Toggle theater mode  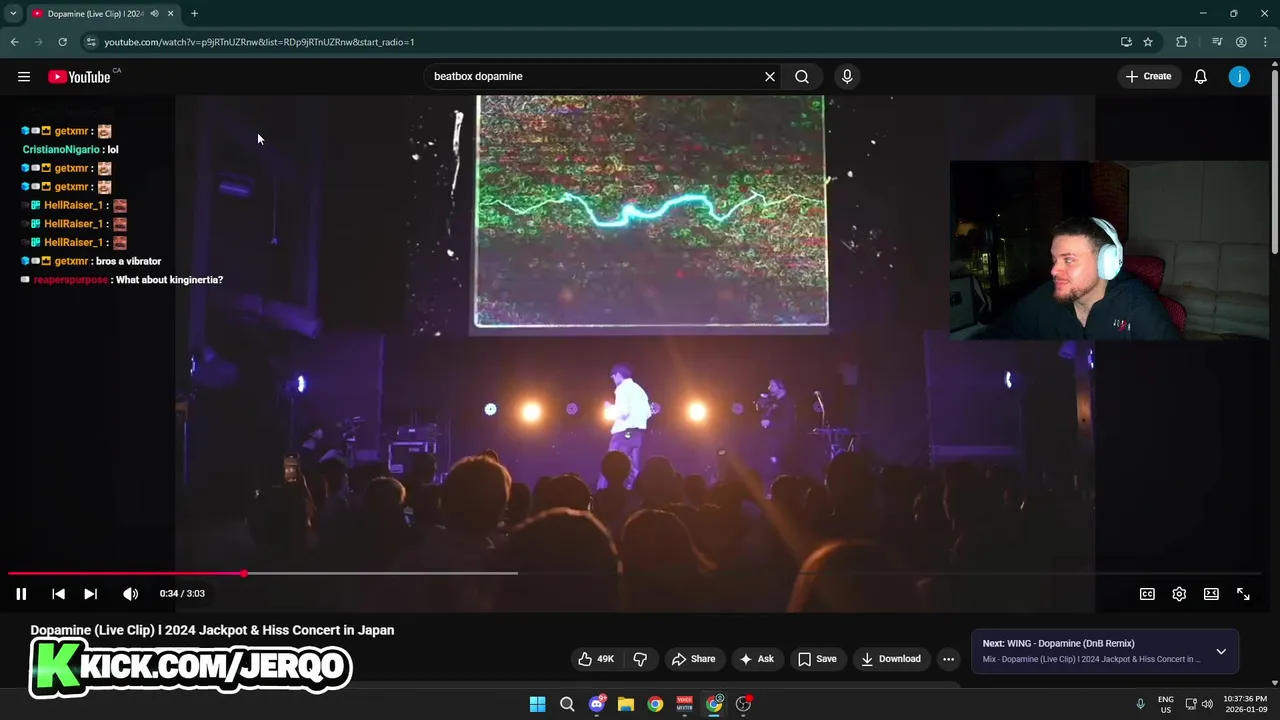pyautogui.click(x=1211, y=594)
